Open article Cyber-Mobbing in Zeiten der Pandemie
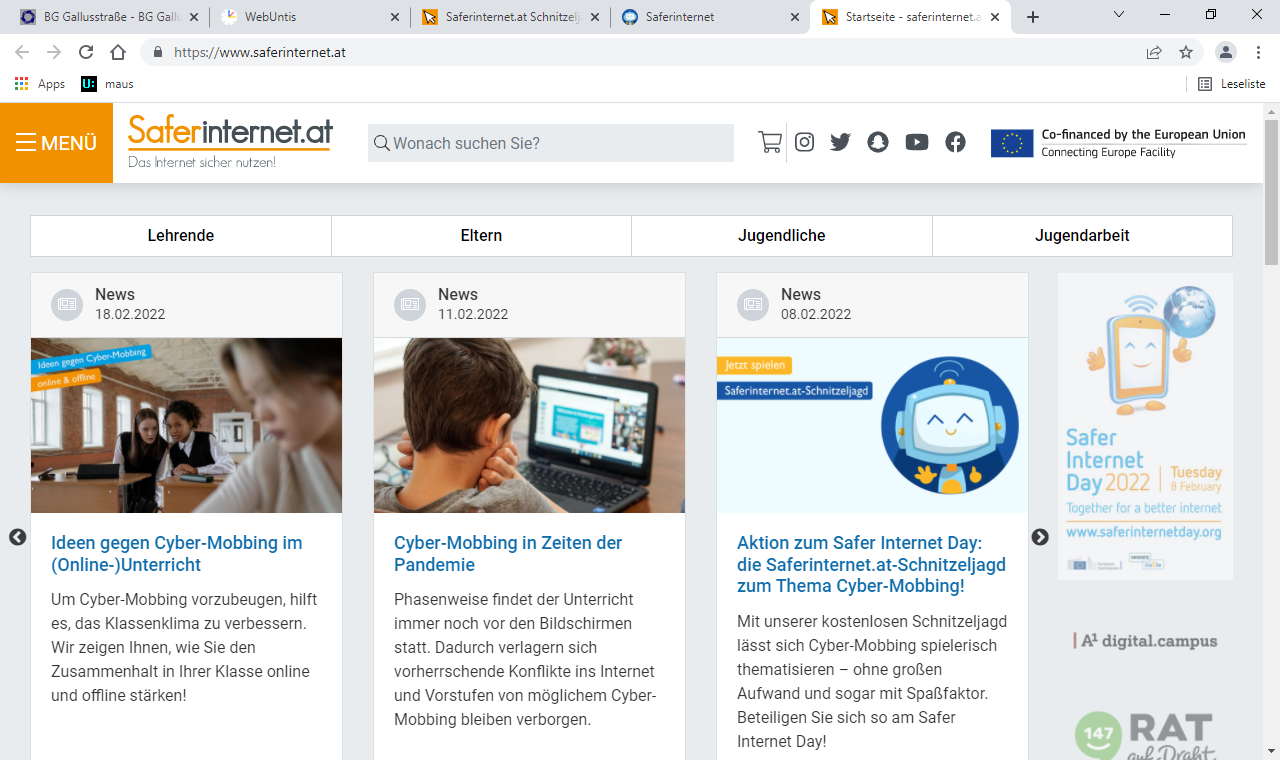Screen dimensions: 1280x760 (x=508, y=554)
